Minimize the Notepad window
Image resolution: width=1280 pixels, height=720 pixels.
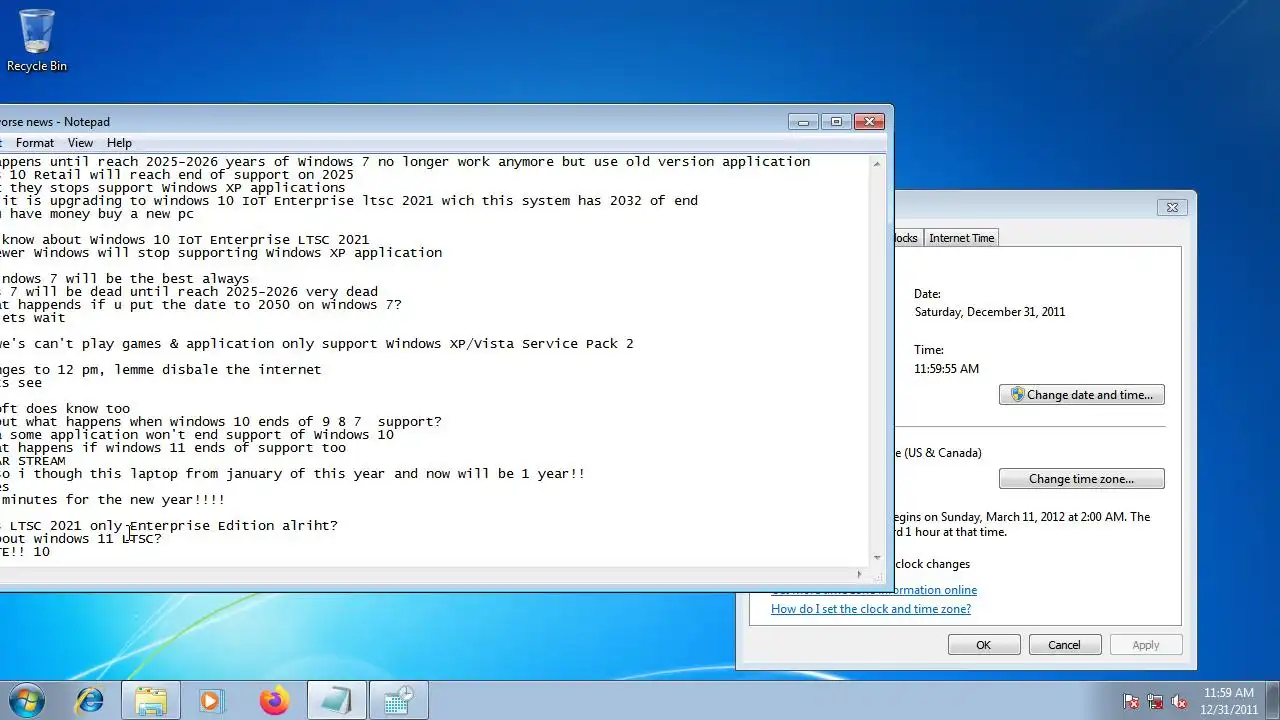point(803,122)
